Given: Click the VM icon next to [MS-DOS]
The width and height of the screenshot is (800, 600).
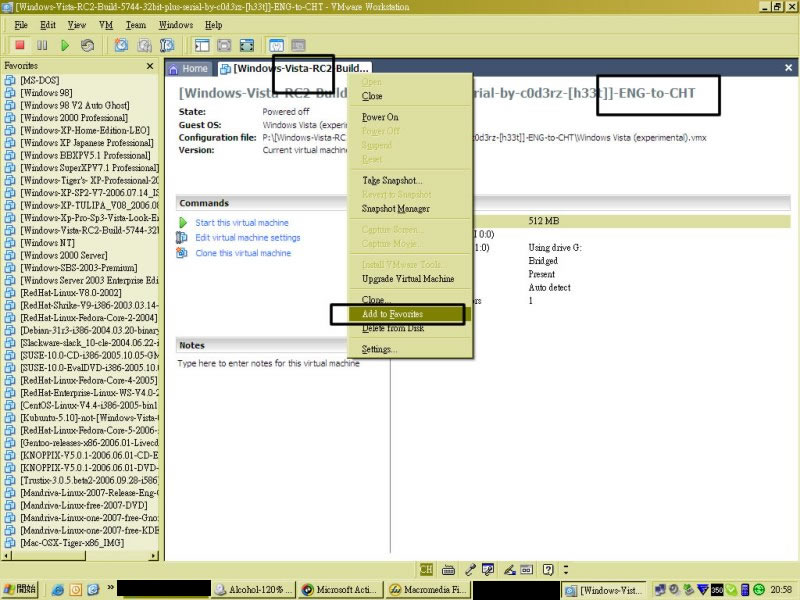Looking at the screenshot, I should 10,80.
